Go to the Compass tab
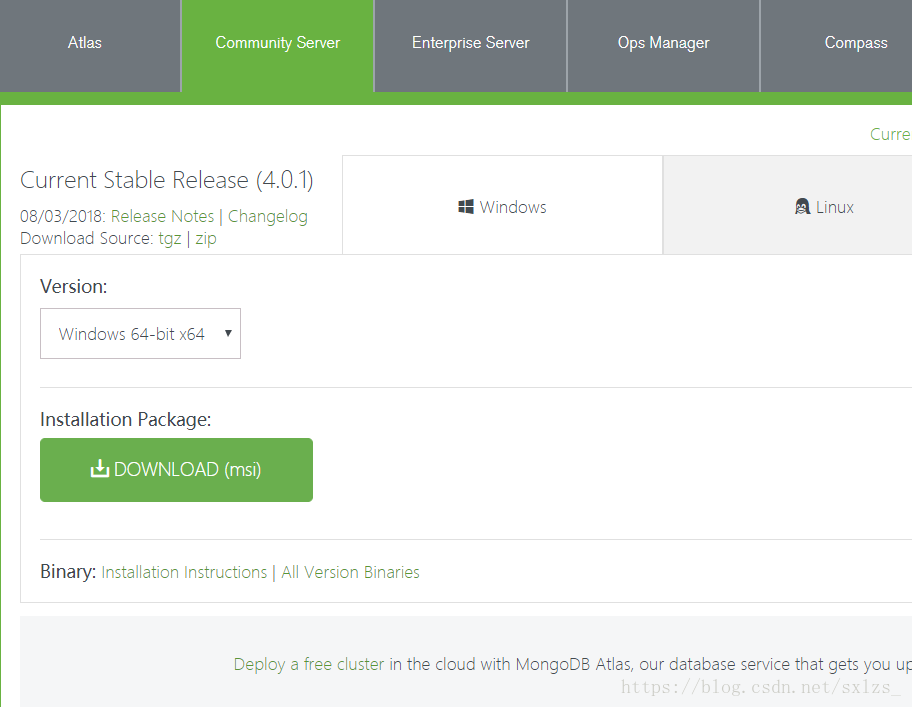 click(836, 45)
